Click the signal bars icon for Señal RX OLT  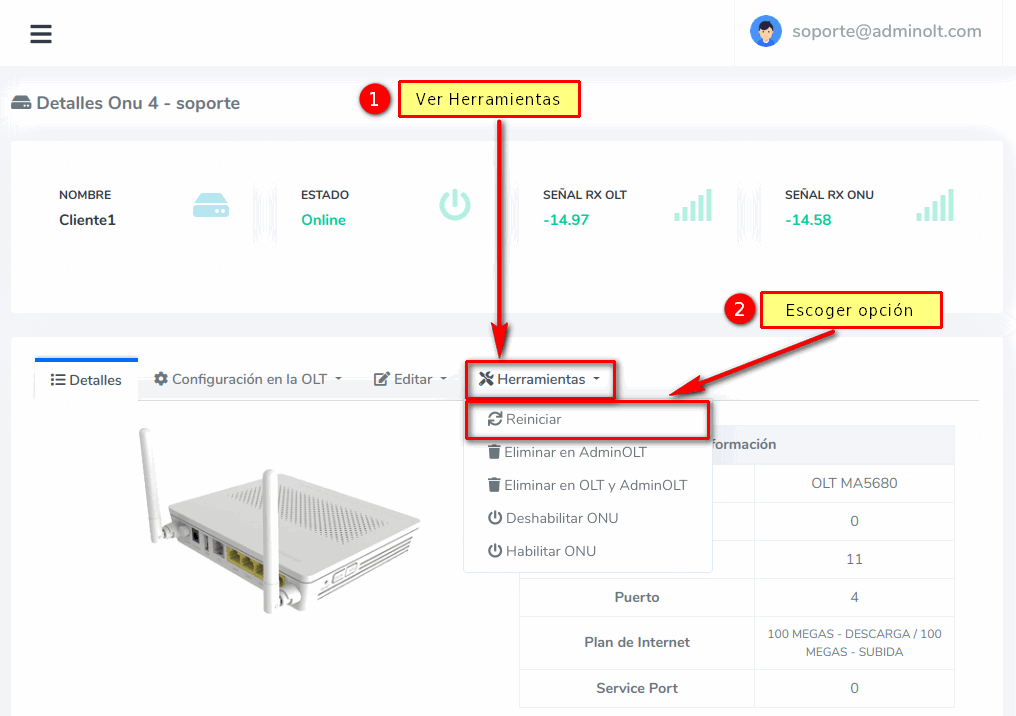point(693,206)
